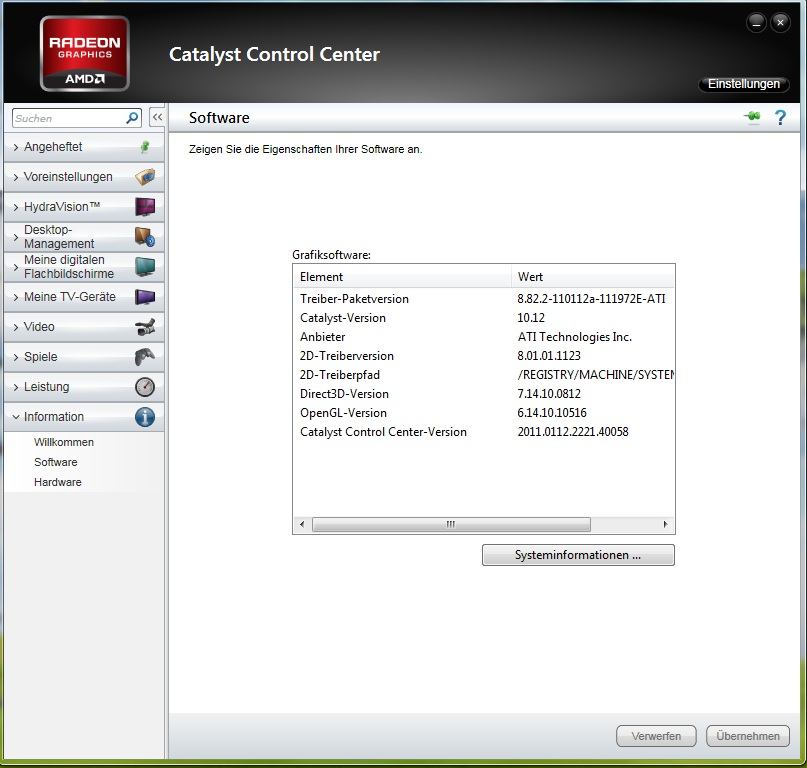
Task: Click the scrollbar left arrow
Action: (302, 525)
